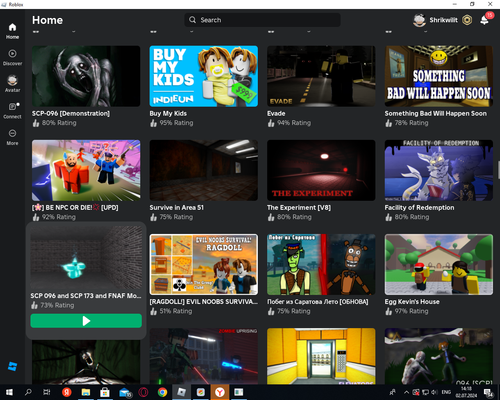Click the 97% Rating under Egg Kevin's House
The height and width of the screenshot is (400, 500).
[x=411, y=311]
